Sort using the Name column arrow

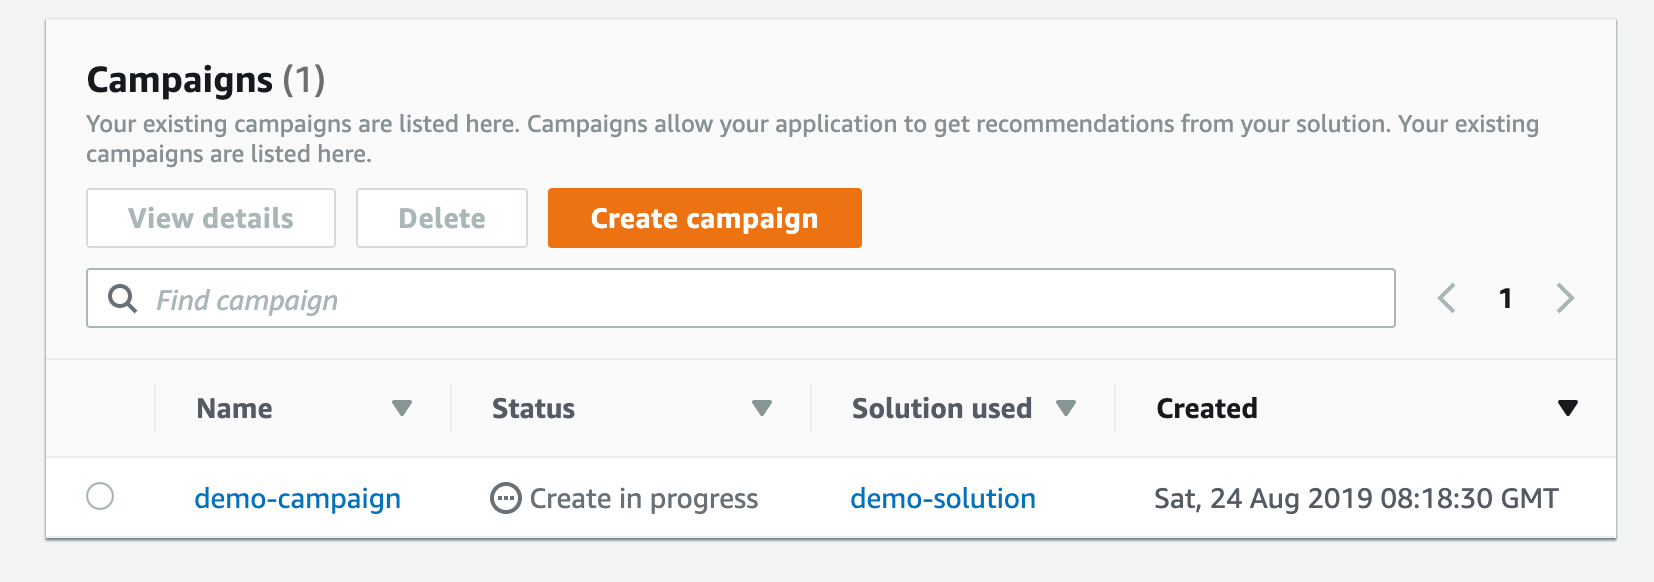(402, 408)
